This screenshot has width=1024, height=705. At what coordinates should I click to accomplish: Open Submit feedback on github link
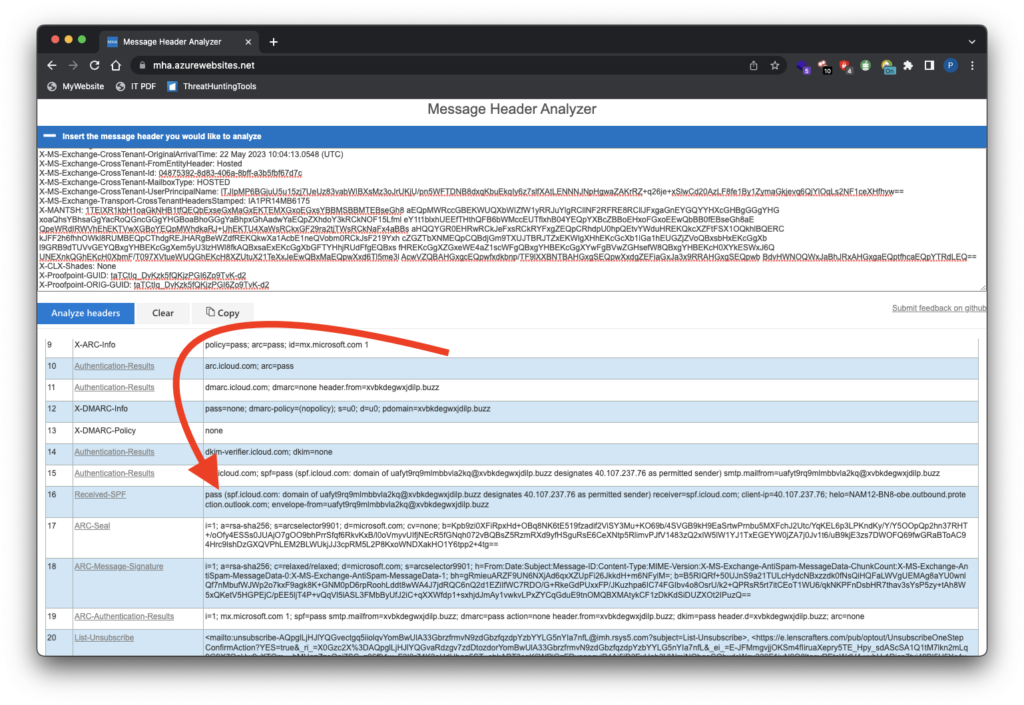(x=938, y=308)
